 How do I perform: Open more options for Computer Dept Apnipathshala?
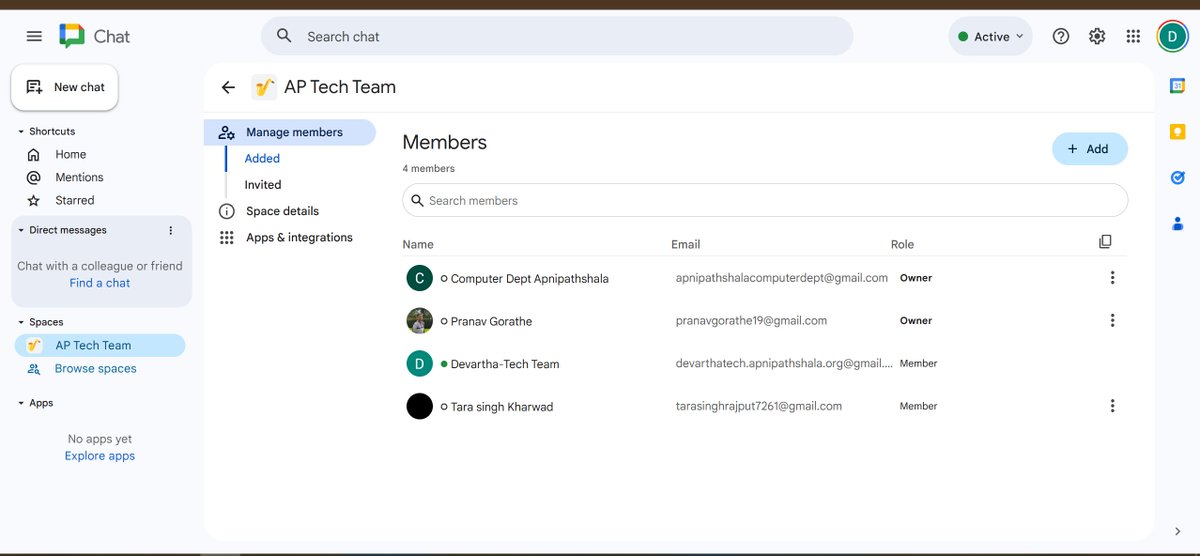(1112, 278)
